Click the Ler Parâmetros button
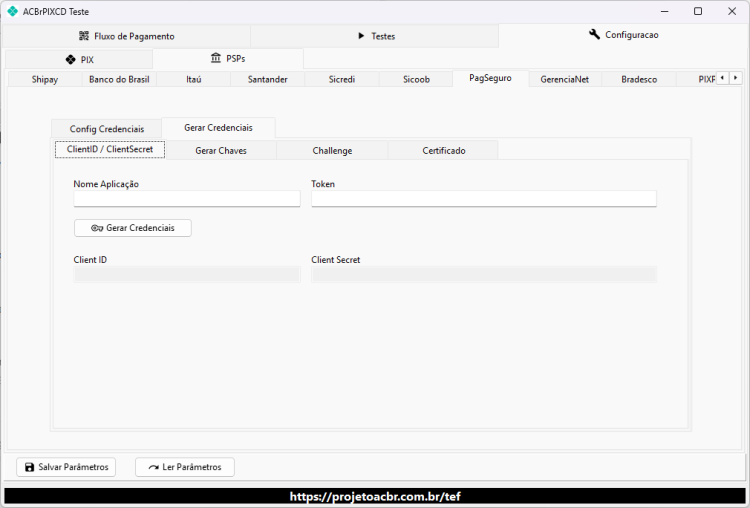Viewport: 750px width, 508px height. pos(185,467)
